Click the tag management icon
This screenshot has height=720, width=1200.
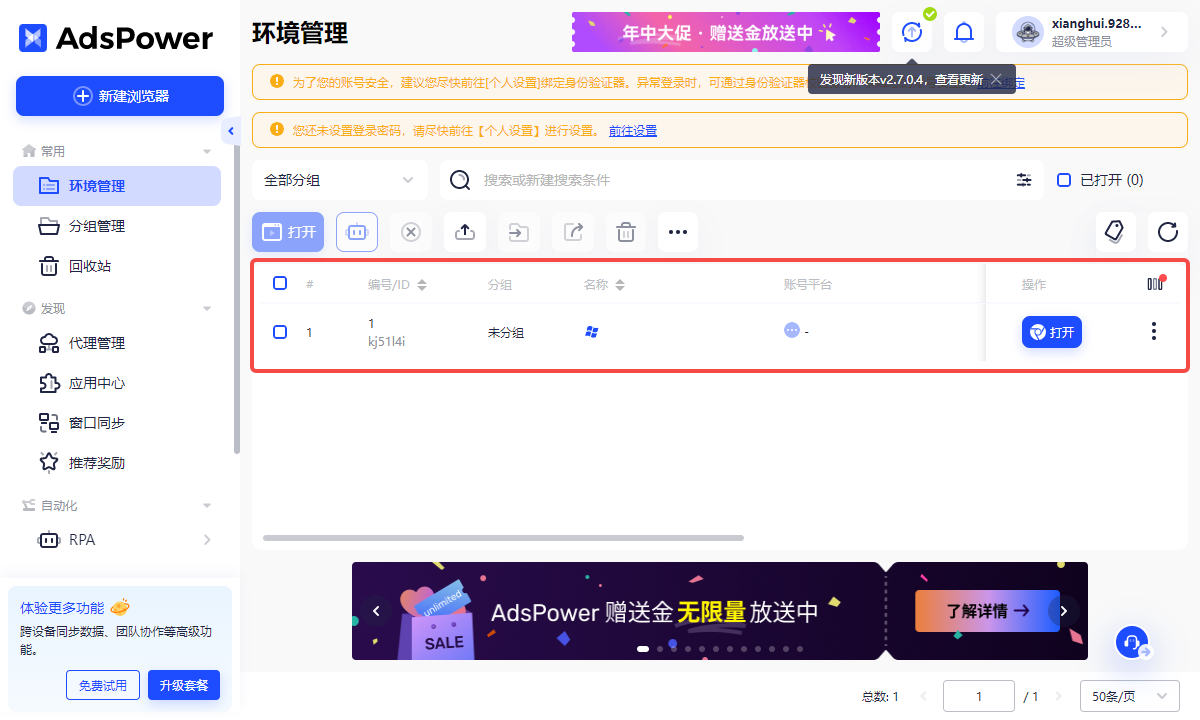[1115, 232]
